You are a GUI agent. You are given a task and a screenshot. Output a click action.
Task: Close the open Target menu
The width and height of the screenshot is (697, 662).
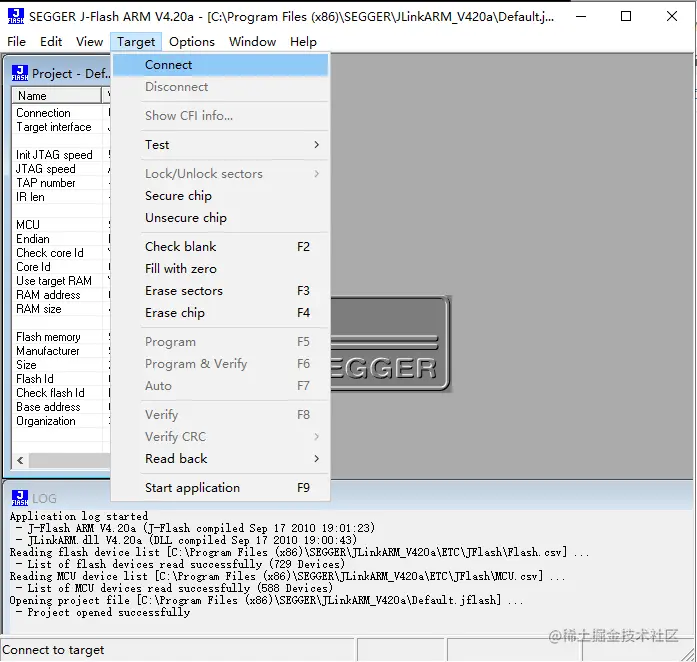pos(136,42)
